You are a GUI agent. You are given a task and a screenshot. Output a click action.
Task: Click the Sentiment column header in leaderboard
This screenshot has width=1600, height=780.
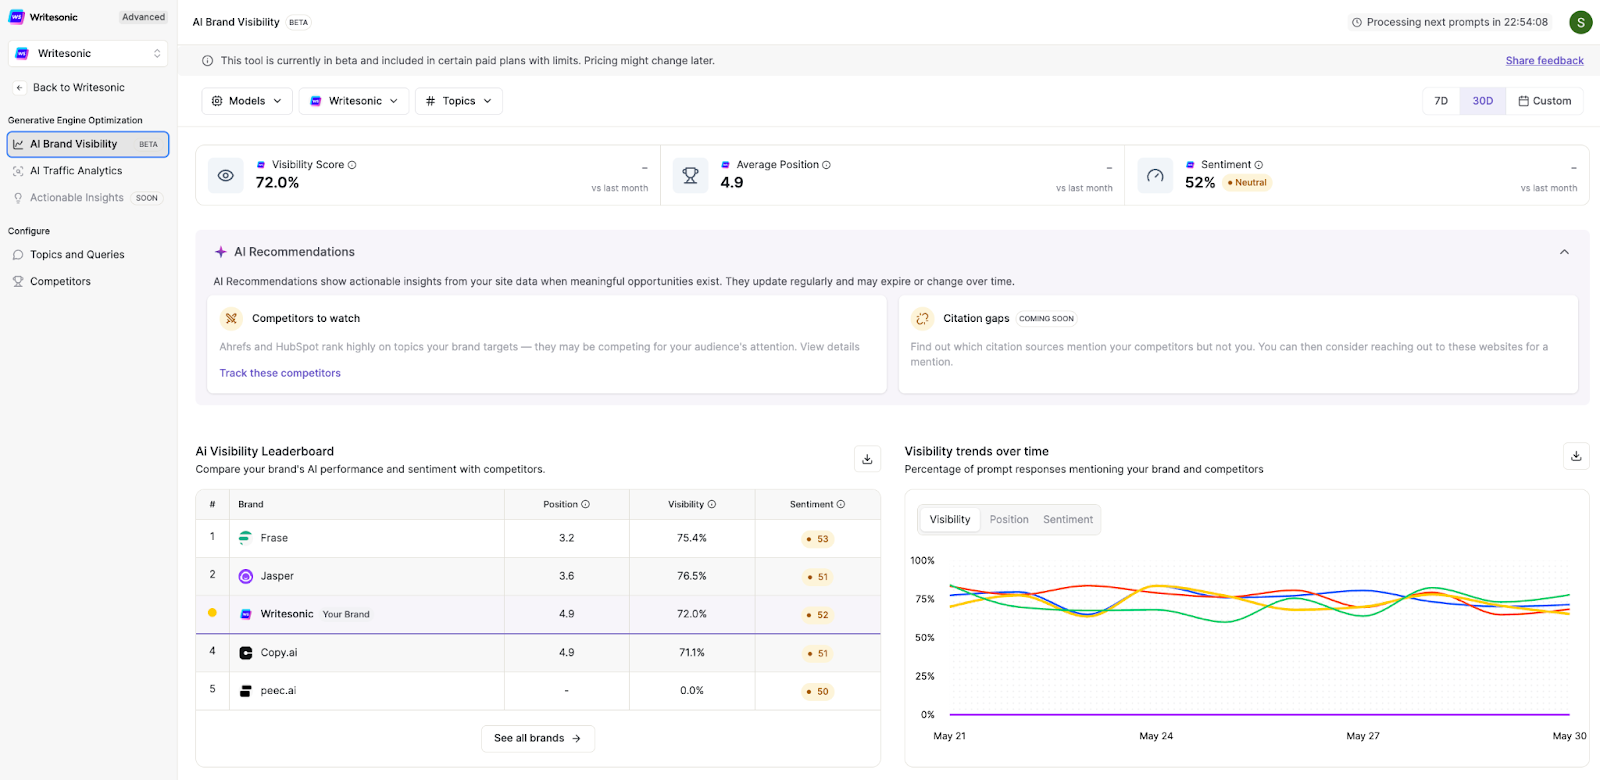point(817,505)
